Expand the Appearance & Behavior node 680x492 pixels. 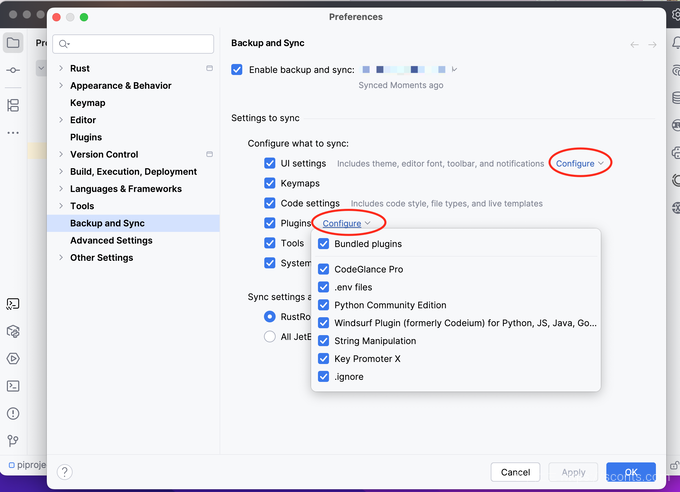tap(61, 85)
